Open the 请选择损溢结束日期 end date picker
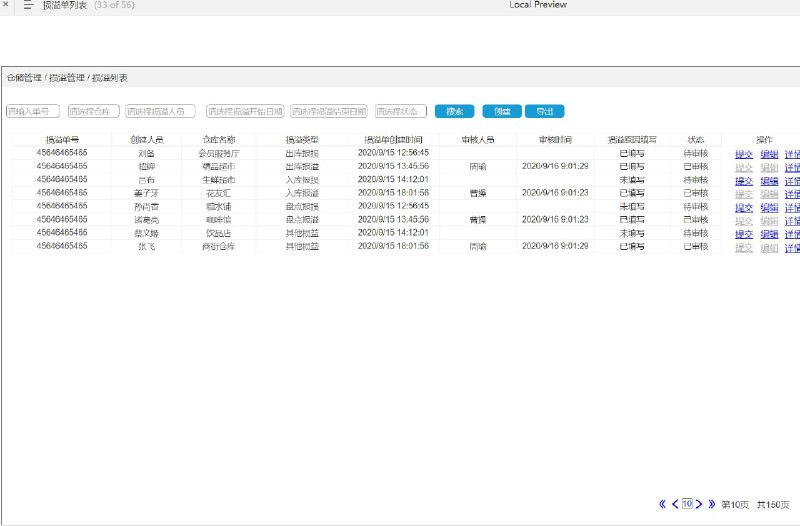Screen dimensions: 800x526 329,111
